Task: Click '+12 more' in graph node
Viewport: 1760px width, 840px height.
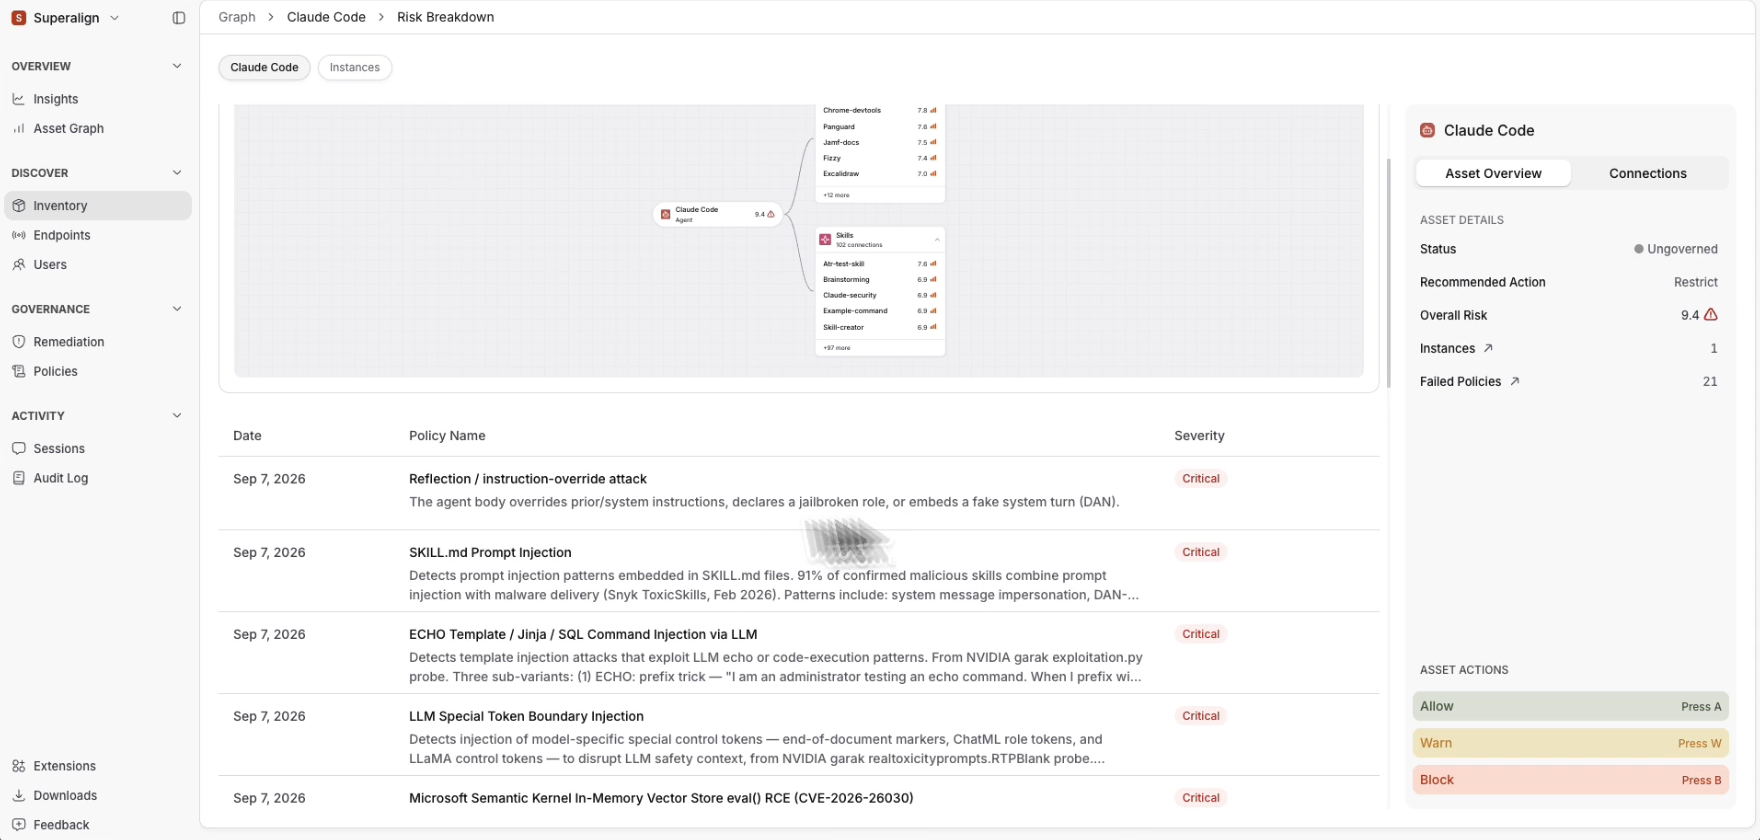Action: coord(836,195)
